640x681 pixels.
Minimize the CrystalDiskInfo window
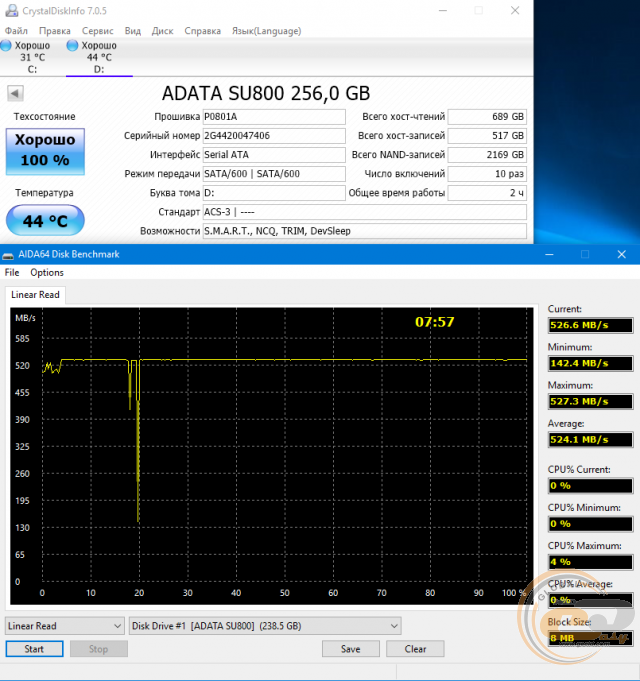443,10
